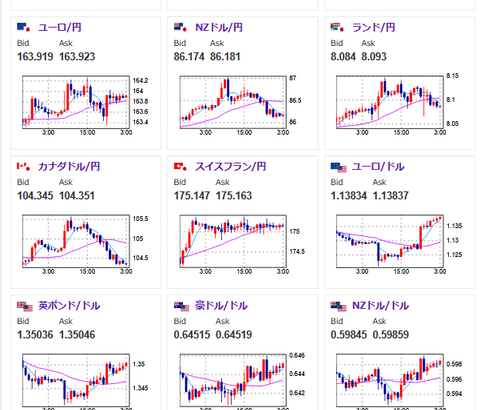Open the NZドル/円 rate link

pyautogui.click(x=219, y=27)
